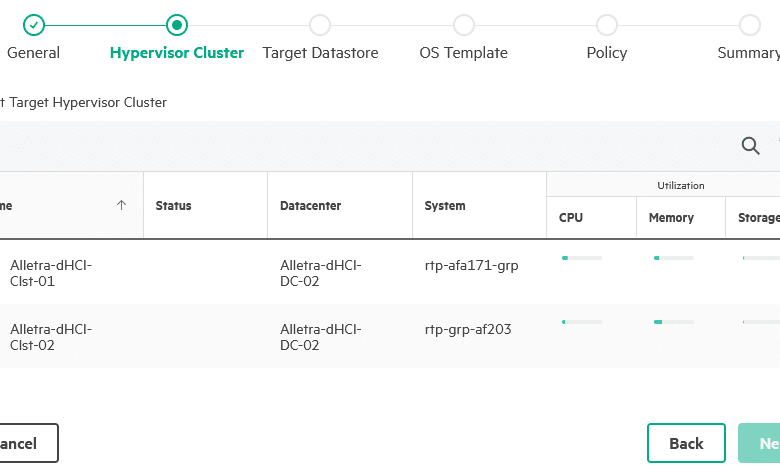
Task: Select the Target Datastore step circle
Action: [320, 25]
